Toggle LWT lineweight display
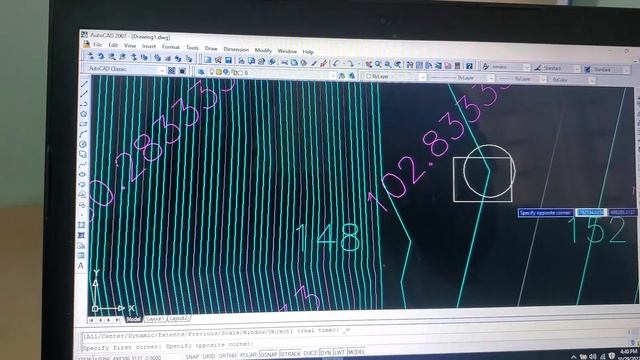Image resolution: width=640 pixels, height=360 pixels. point(339,352)
